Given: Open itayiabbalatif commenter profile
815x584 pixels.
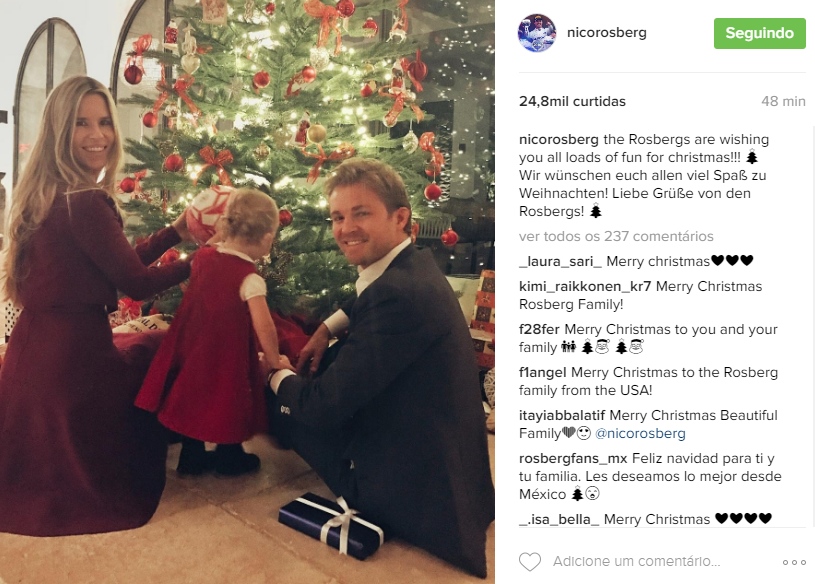Looking at the screenshot, I should click(x=562, y=416).
